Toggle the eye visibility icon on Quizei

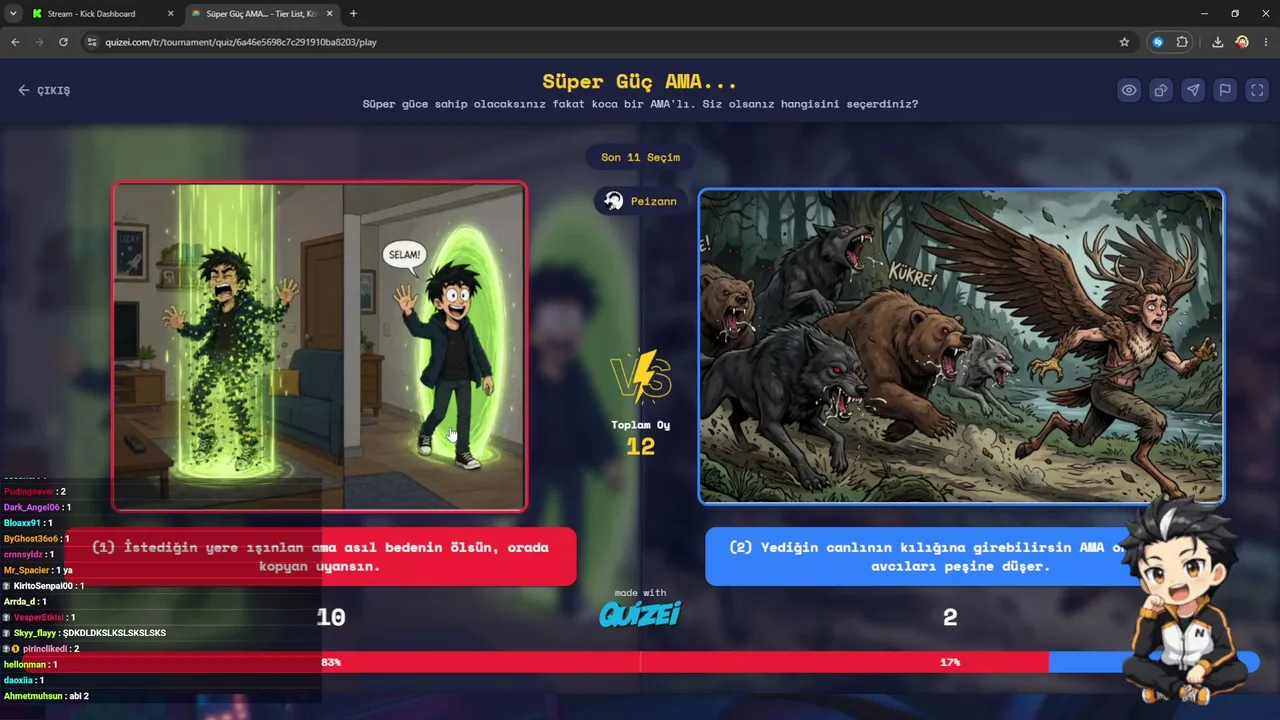tap(1129, 90)
